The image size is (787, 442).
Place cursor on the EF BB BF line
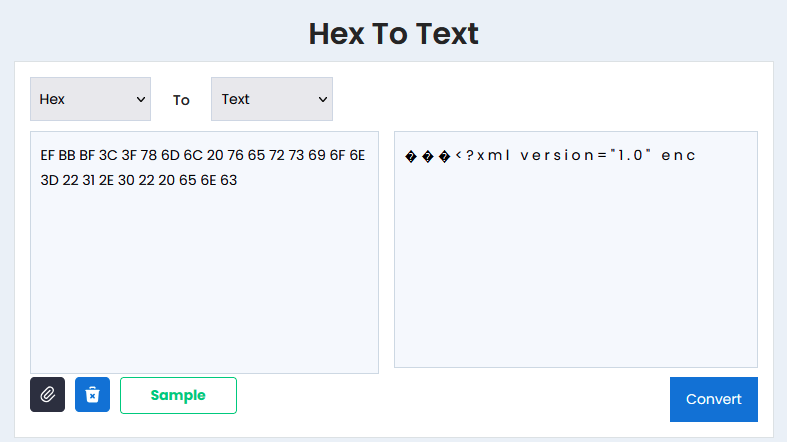[203, 156]
